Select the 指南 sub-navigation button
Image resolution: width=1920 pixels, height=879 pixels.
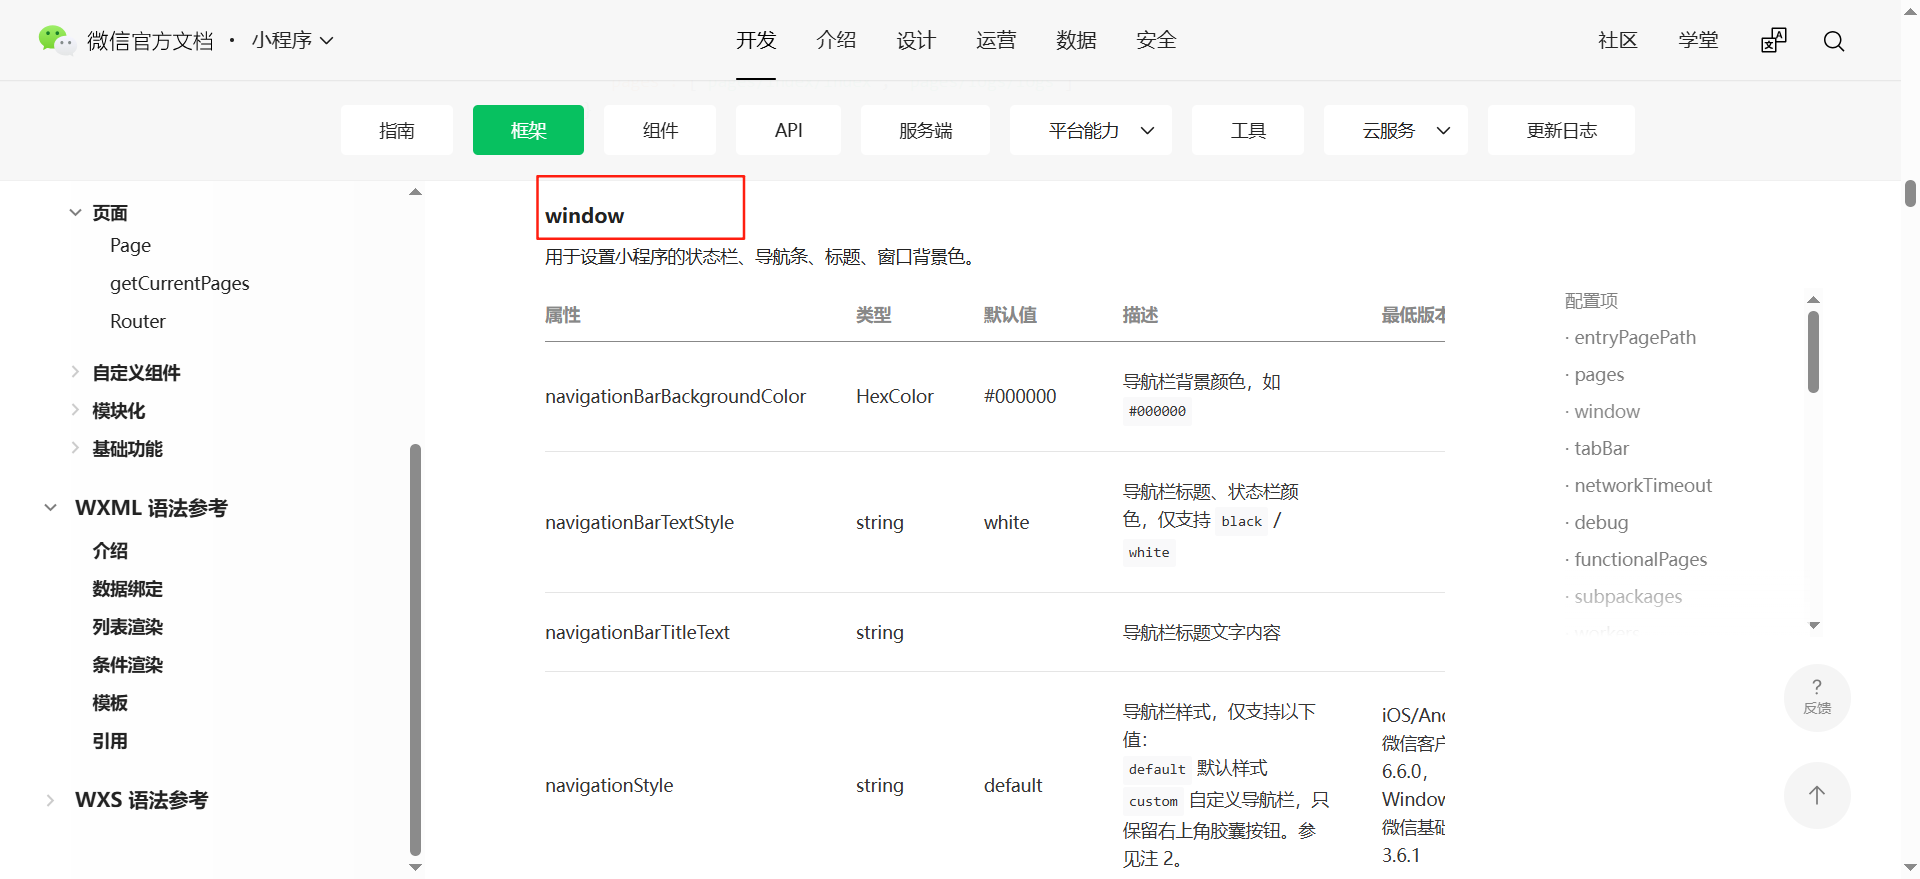(x=397, y=130)
